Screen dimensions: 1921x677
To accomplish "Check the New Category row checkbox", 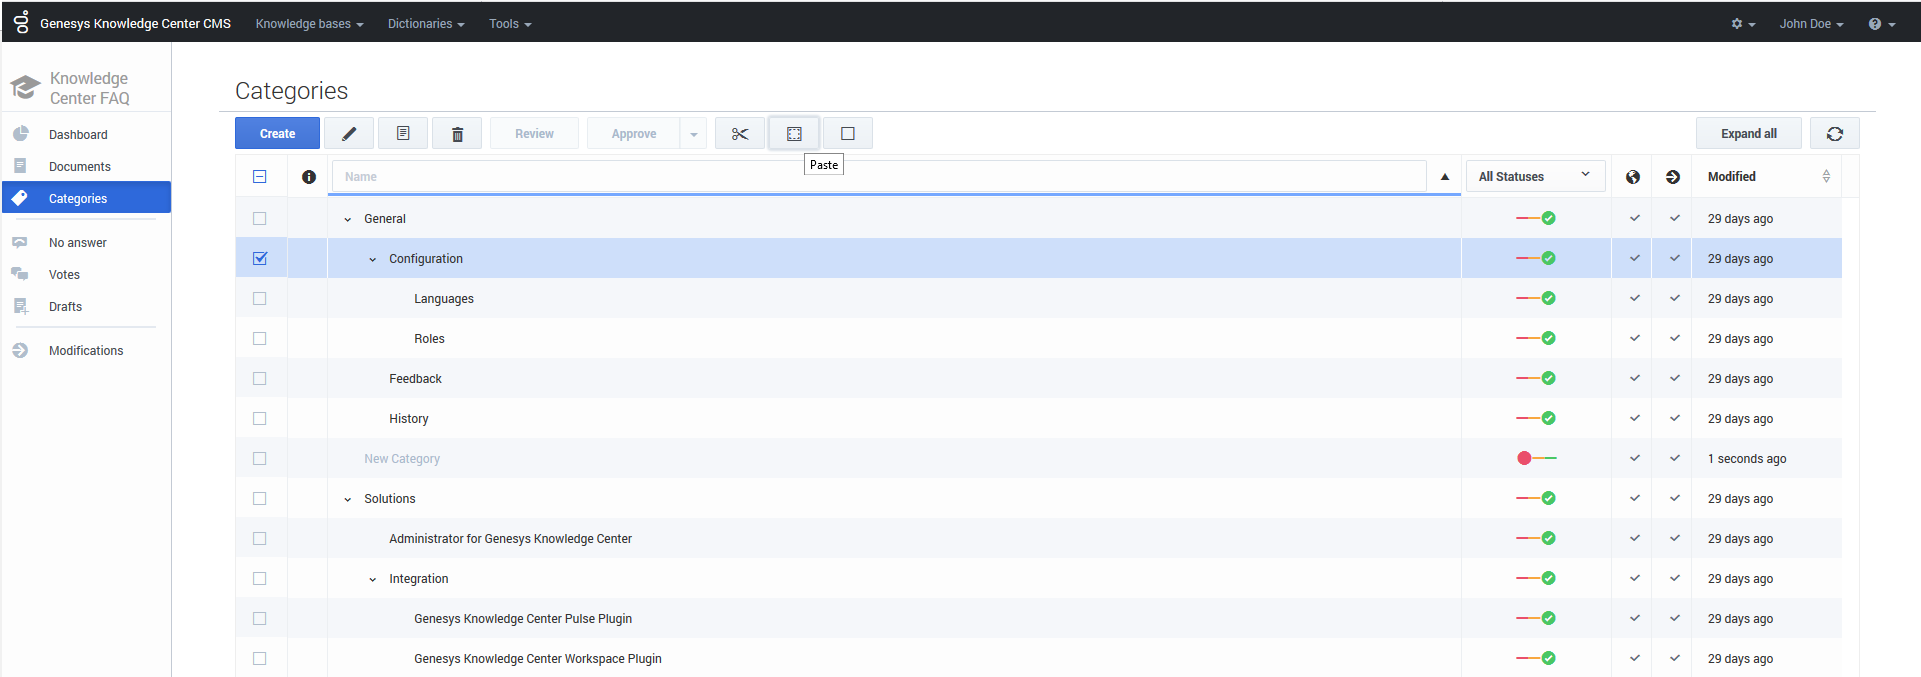I will 260,458.
